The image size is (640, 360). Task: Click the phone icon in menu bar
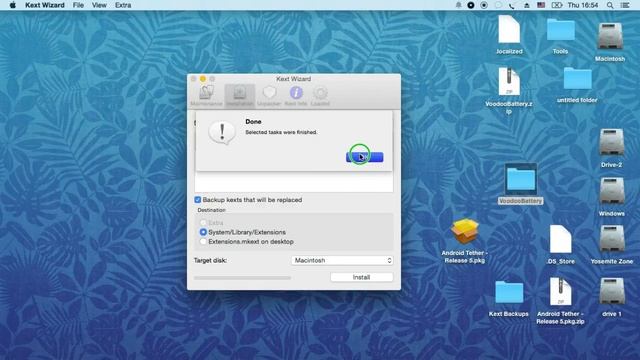512,5
